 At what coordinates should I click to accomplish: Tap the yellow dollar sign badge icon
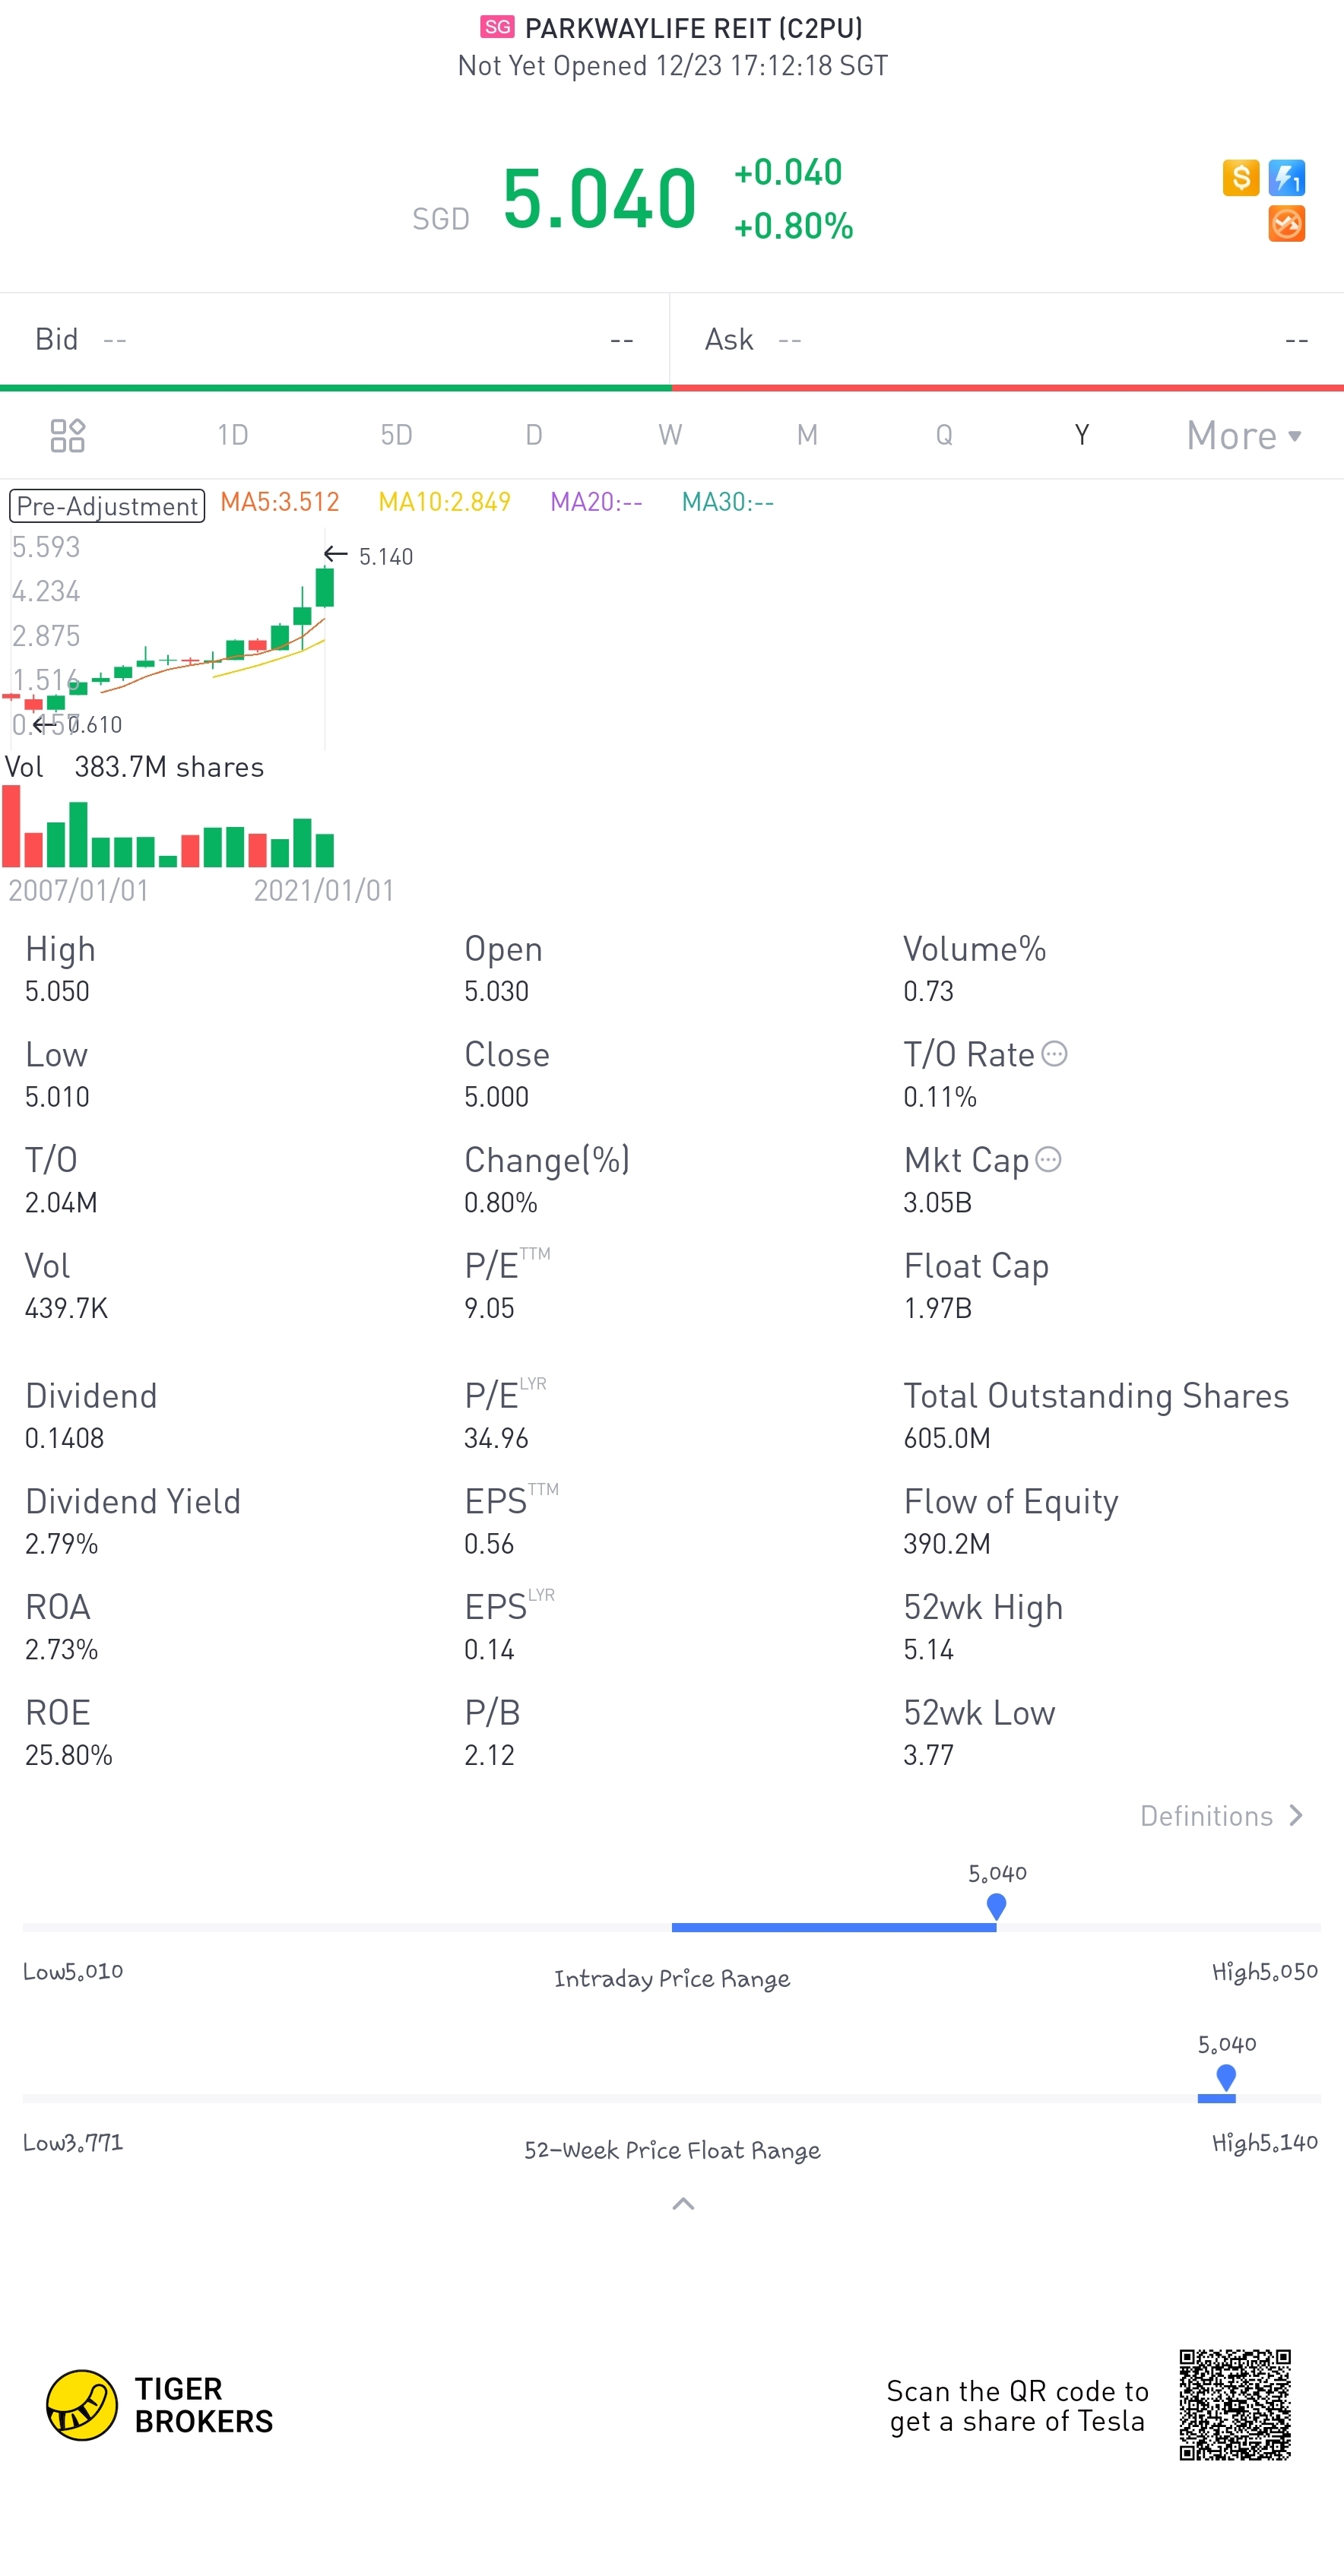point(1241,178)
